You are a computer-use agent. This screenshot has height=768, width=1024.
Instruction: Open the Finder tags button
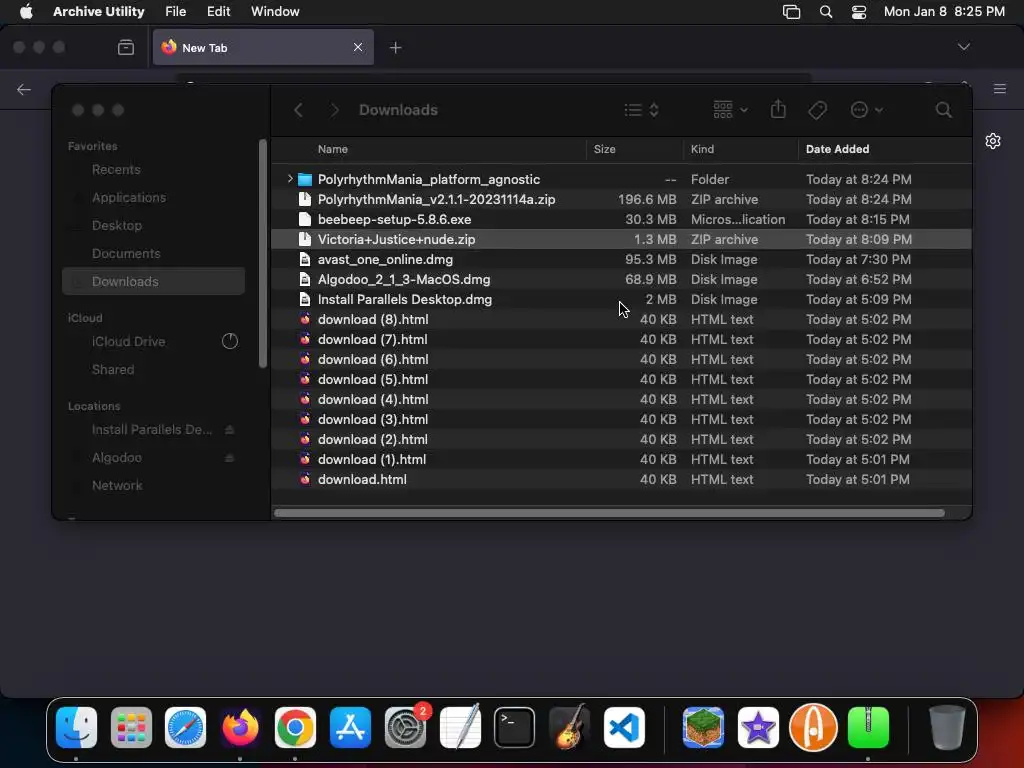point(817,110)
